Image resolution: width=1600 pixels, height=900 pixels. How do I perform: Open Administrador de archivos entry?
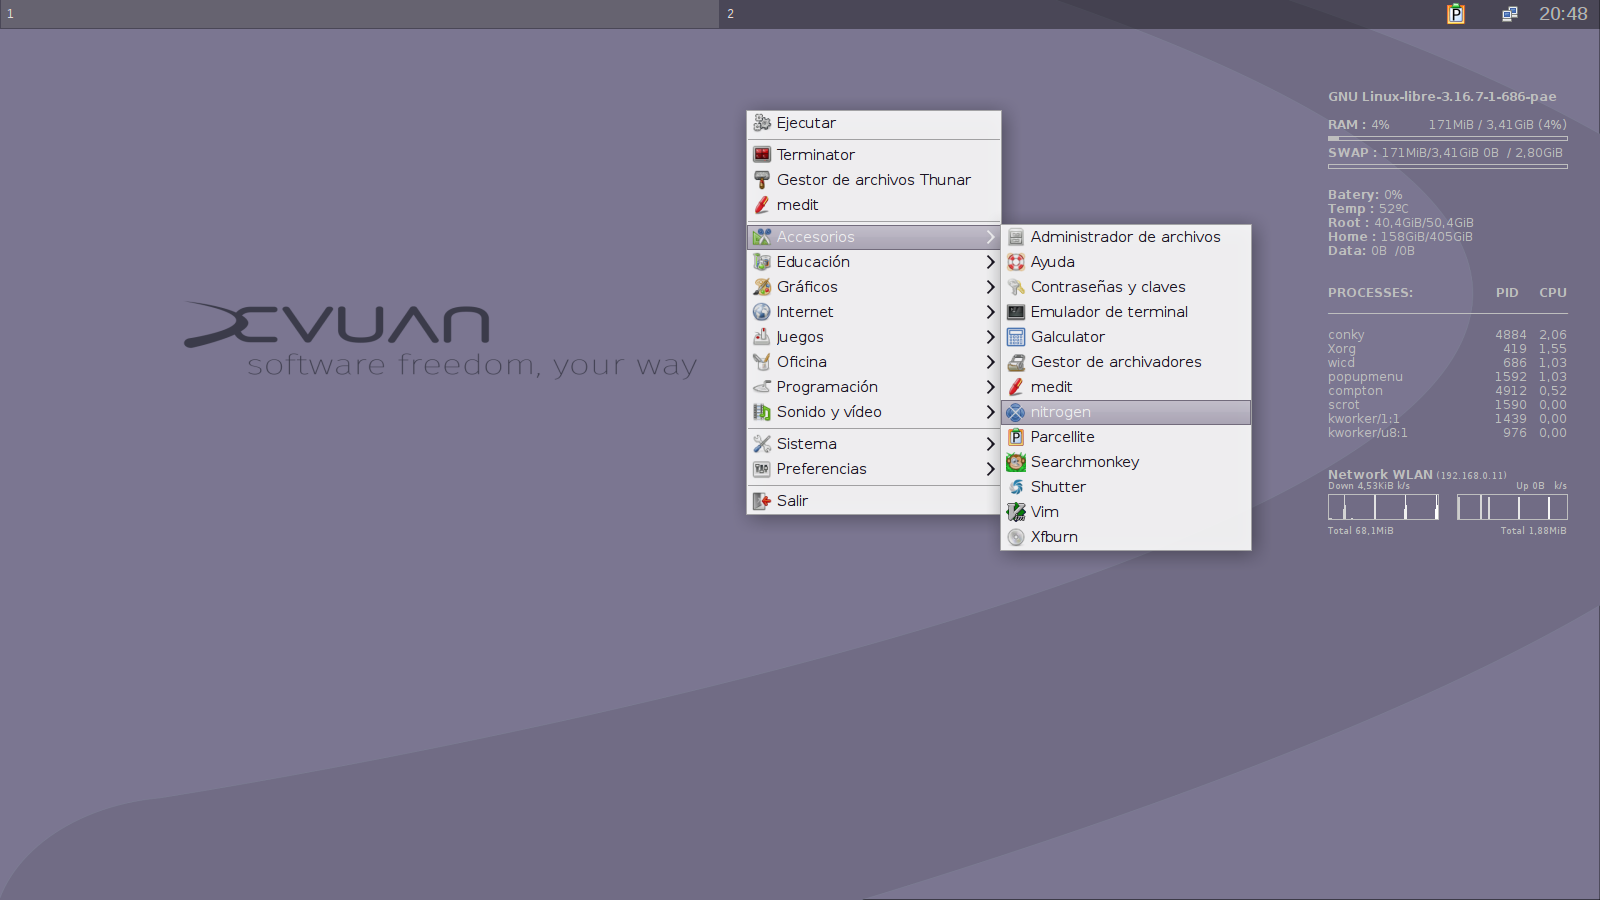pyautogui.click(x=1126, y=237)
